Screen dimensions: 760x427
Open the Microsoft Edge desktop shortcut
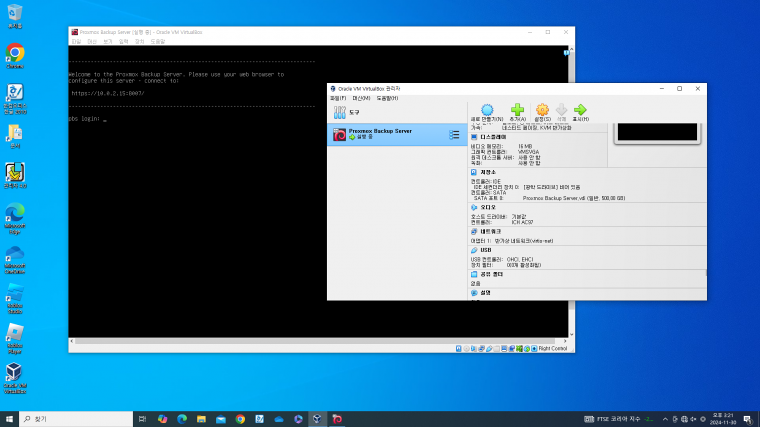(x=15, y=219)
